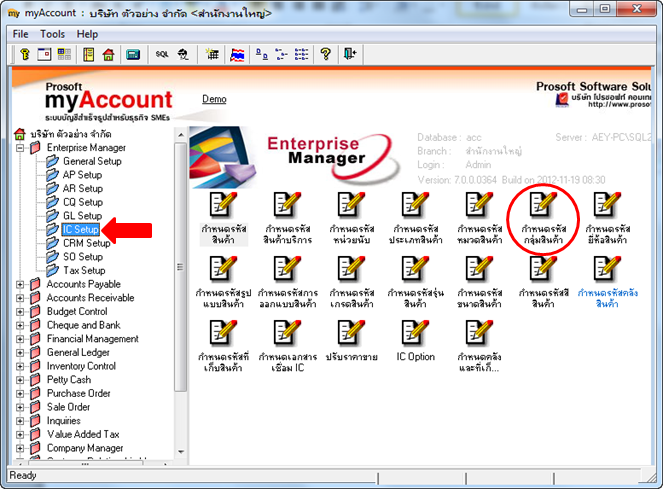The height and width of the screenshot is (489, 663).
Task: Click the กำหนดรหัสคลังสินค้า blue link
Action: point(608,298)
